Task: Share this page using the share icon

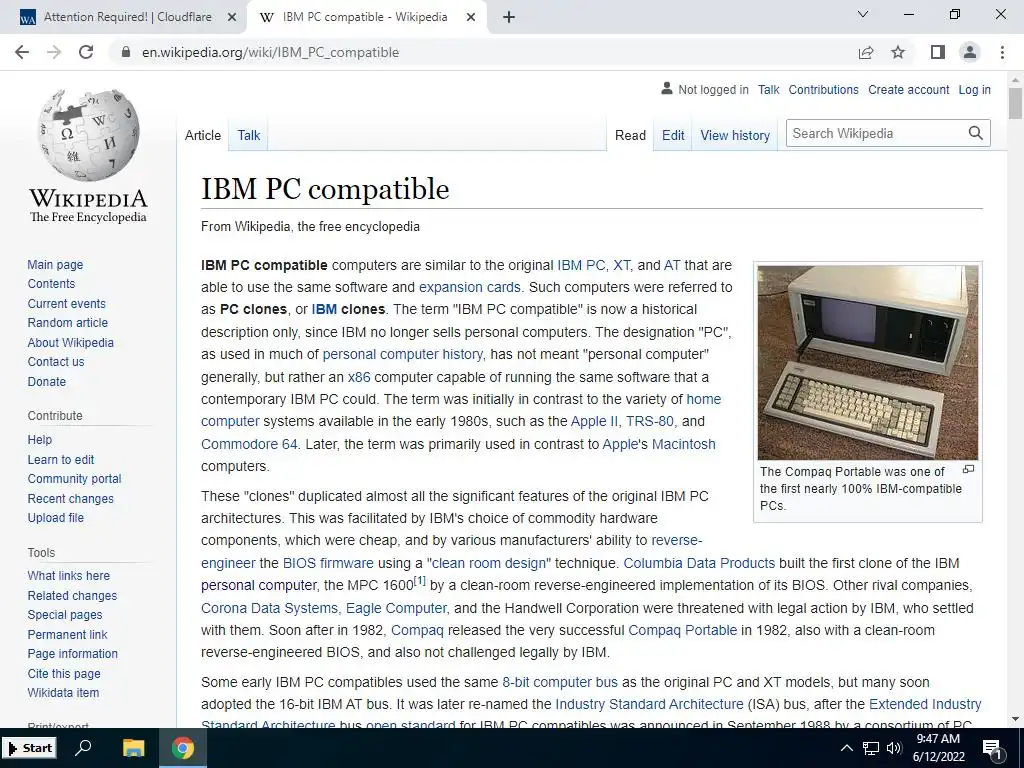Action: point(866,52)
